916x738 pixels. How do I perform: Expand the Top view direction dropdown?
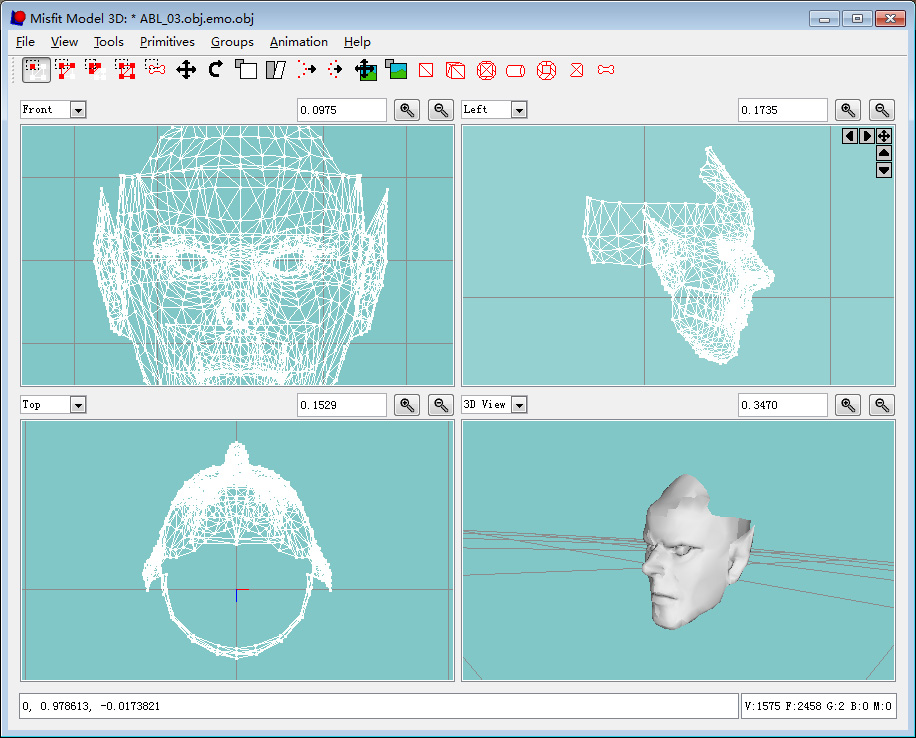tap(78, 405)
